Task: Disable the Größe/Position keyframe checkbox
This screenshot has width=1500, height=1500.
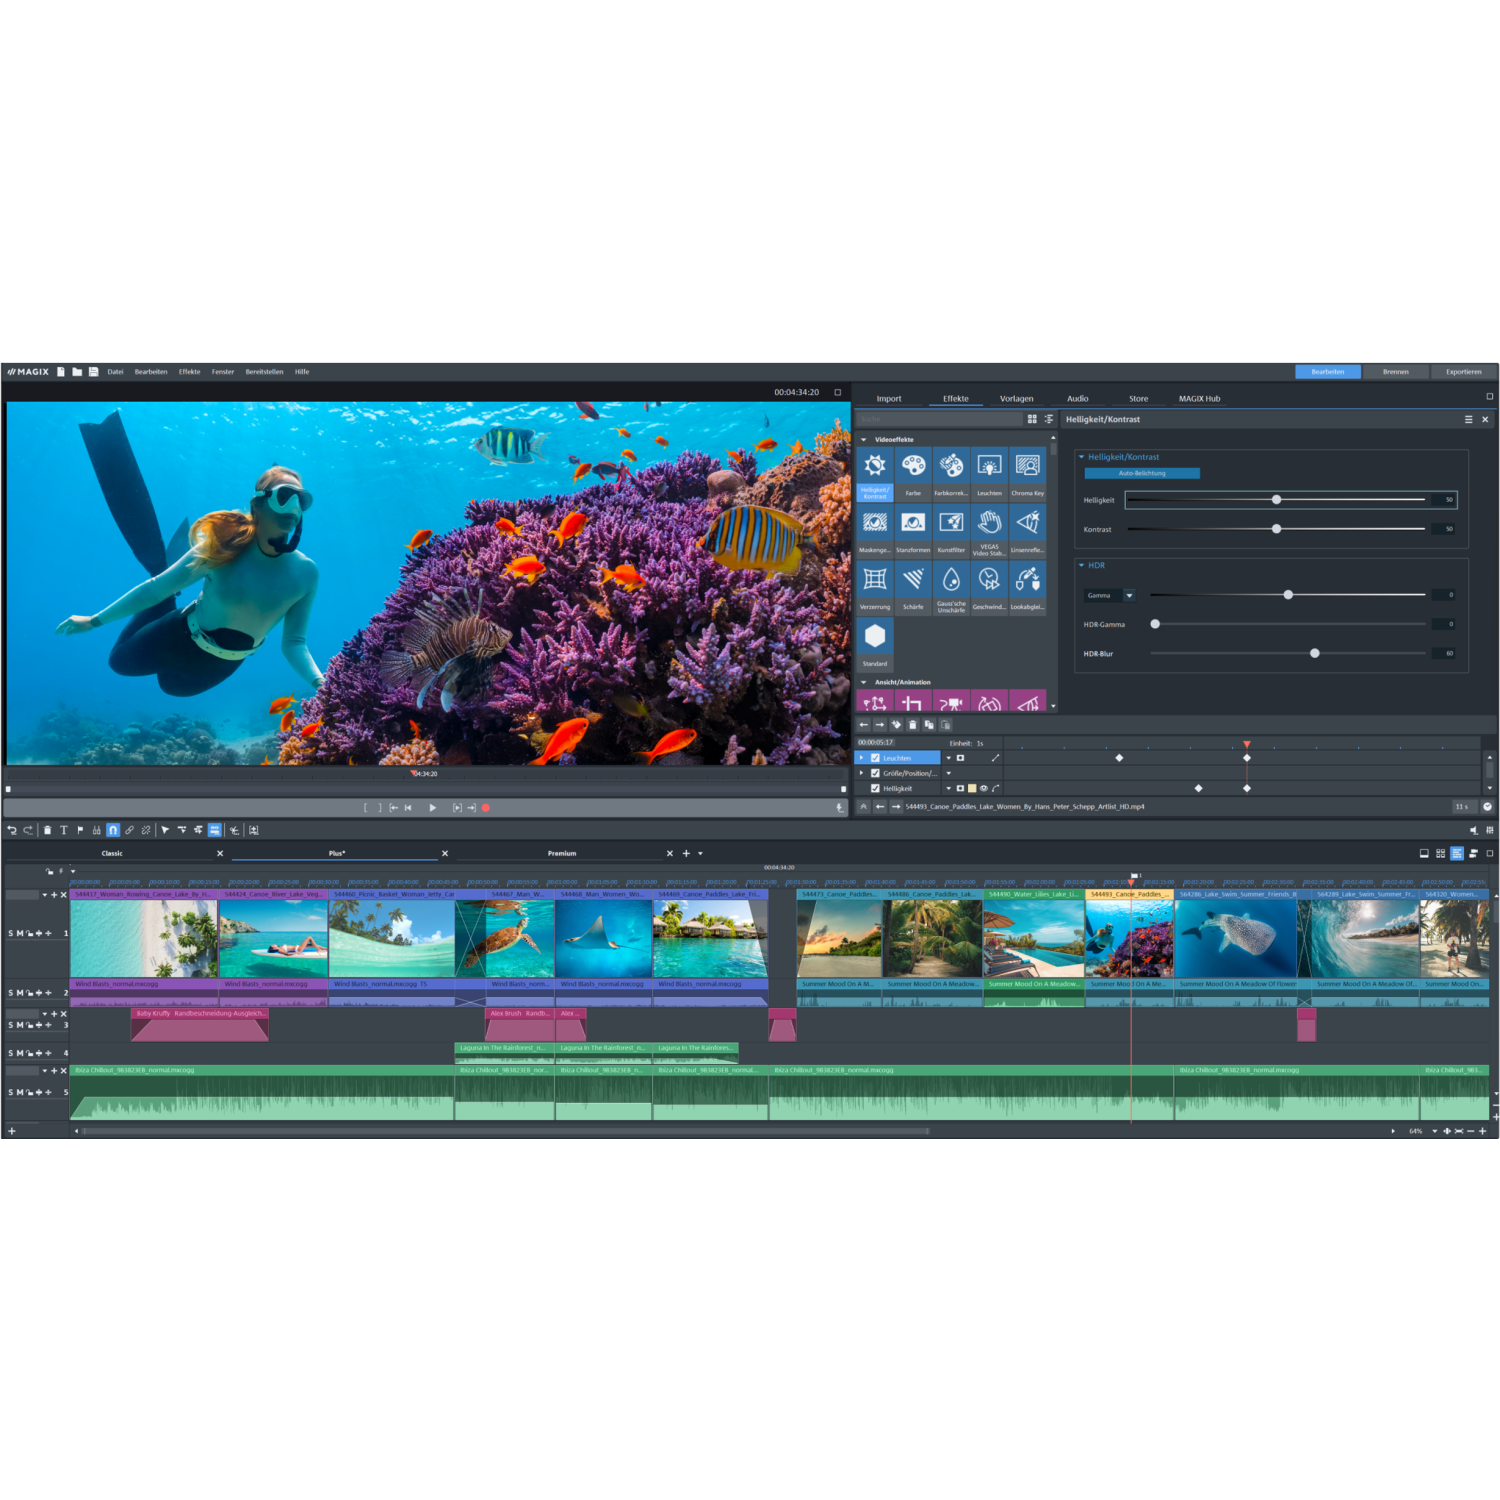Action: pos(876,773)
